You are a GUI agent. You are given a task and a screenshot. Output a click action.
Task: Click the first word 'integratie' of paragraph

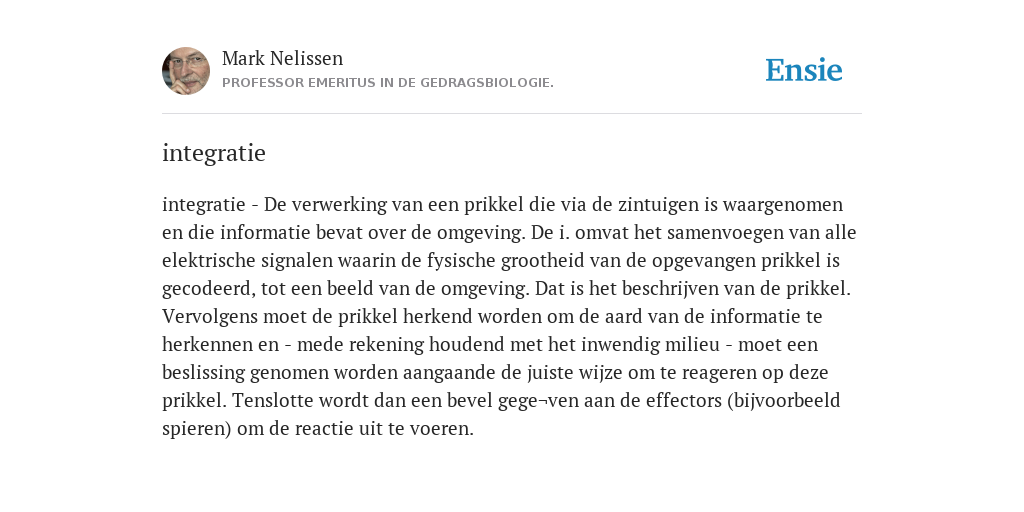click(x=203, y=205)
